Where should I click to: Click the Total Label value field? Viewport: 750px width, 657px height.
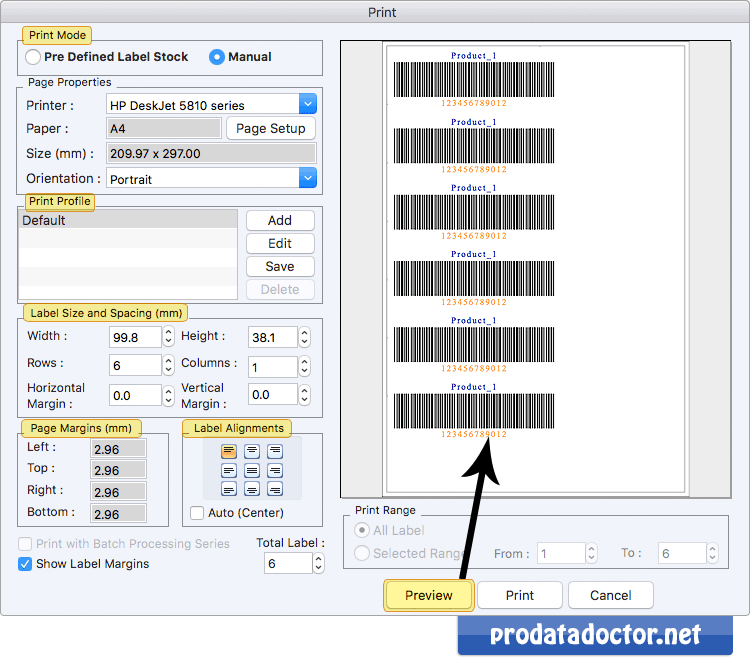[288, 563]
